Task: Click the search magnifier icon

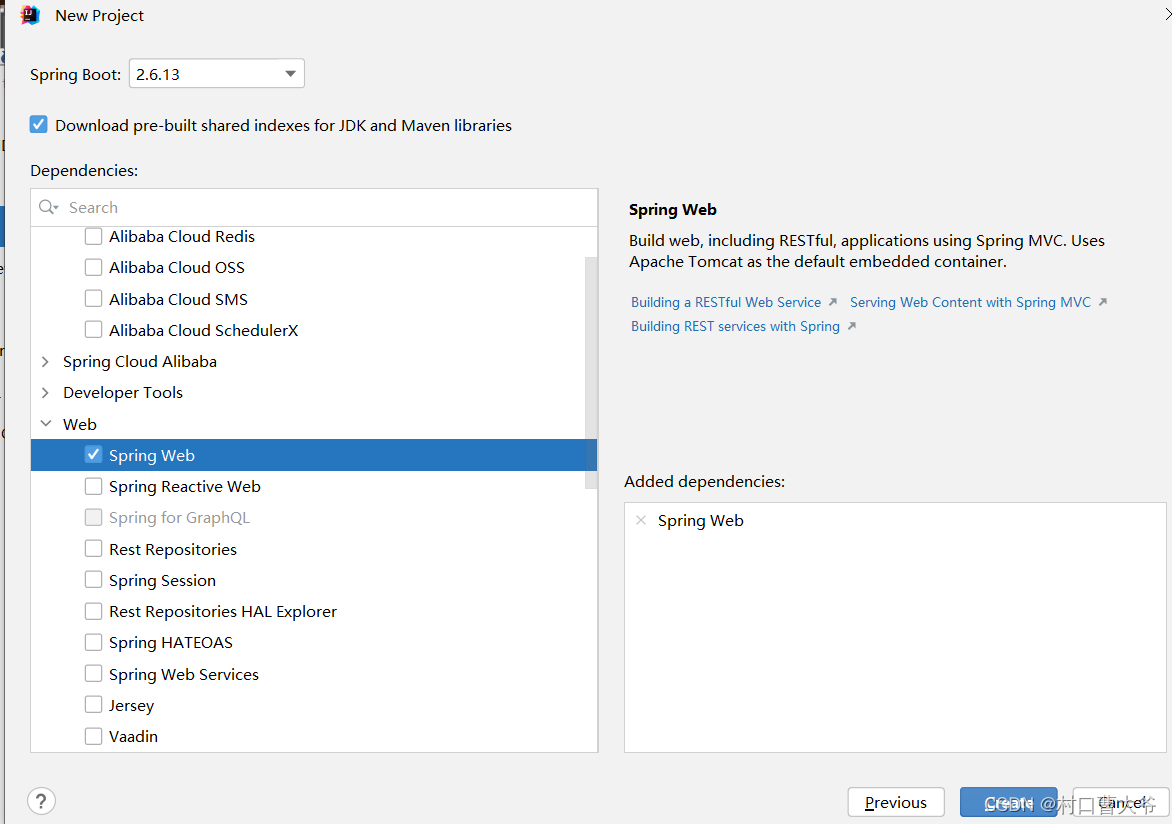Action: click(x=47, y=207)
